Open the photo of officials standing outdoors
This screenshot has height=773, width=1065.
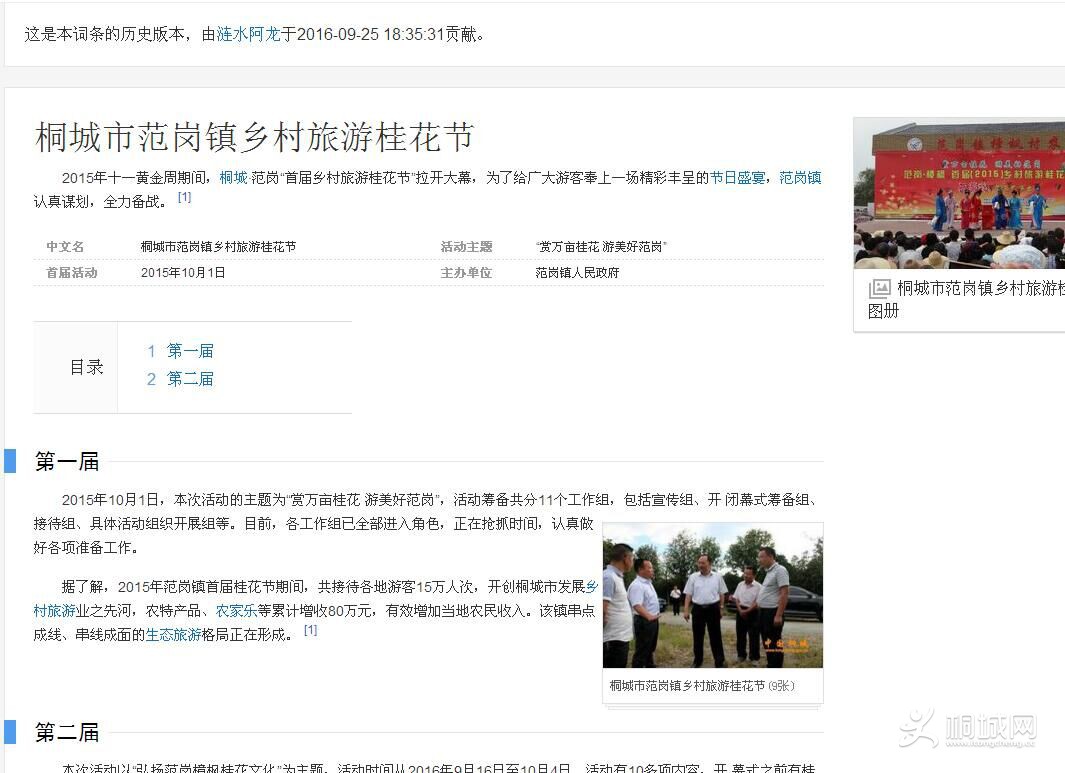pyautogui.click(x=712, y=596)
